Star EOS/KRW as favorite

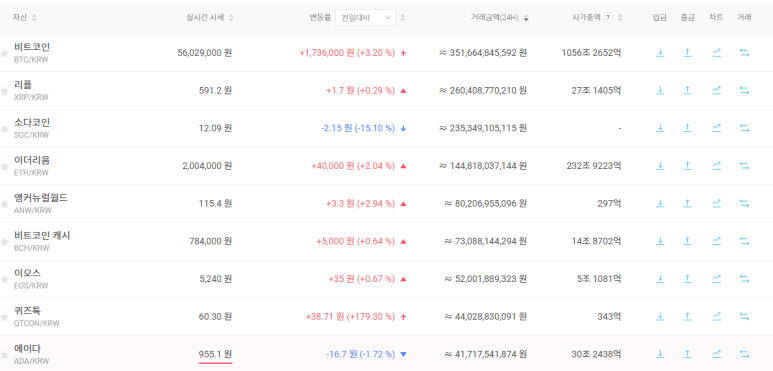(4, 279)
